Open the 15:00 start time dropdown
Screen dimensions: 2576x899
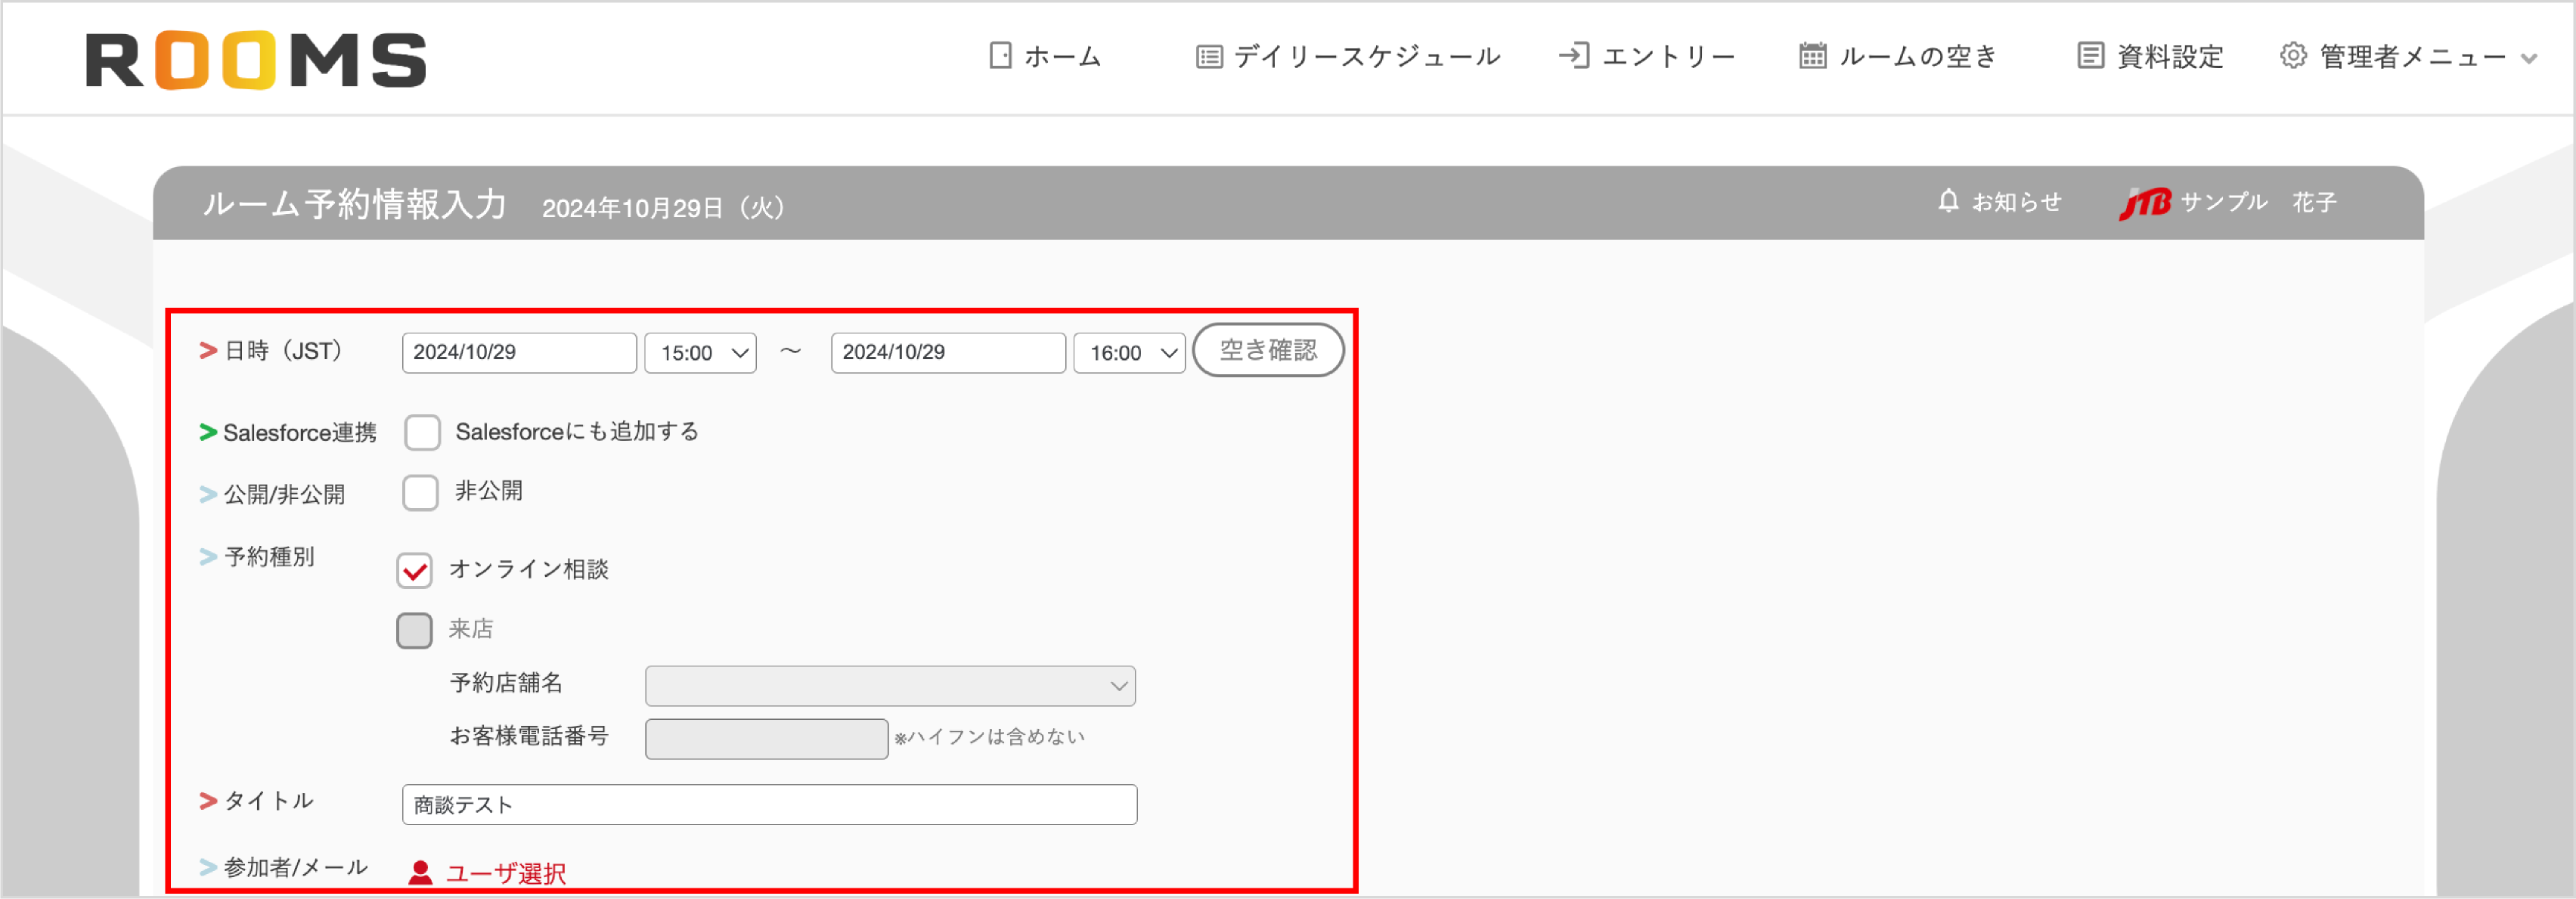tap(700, 352)
